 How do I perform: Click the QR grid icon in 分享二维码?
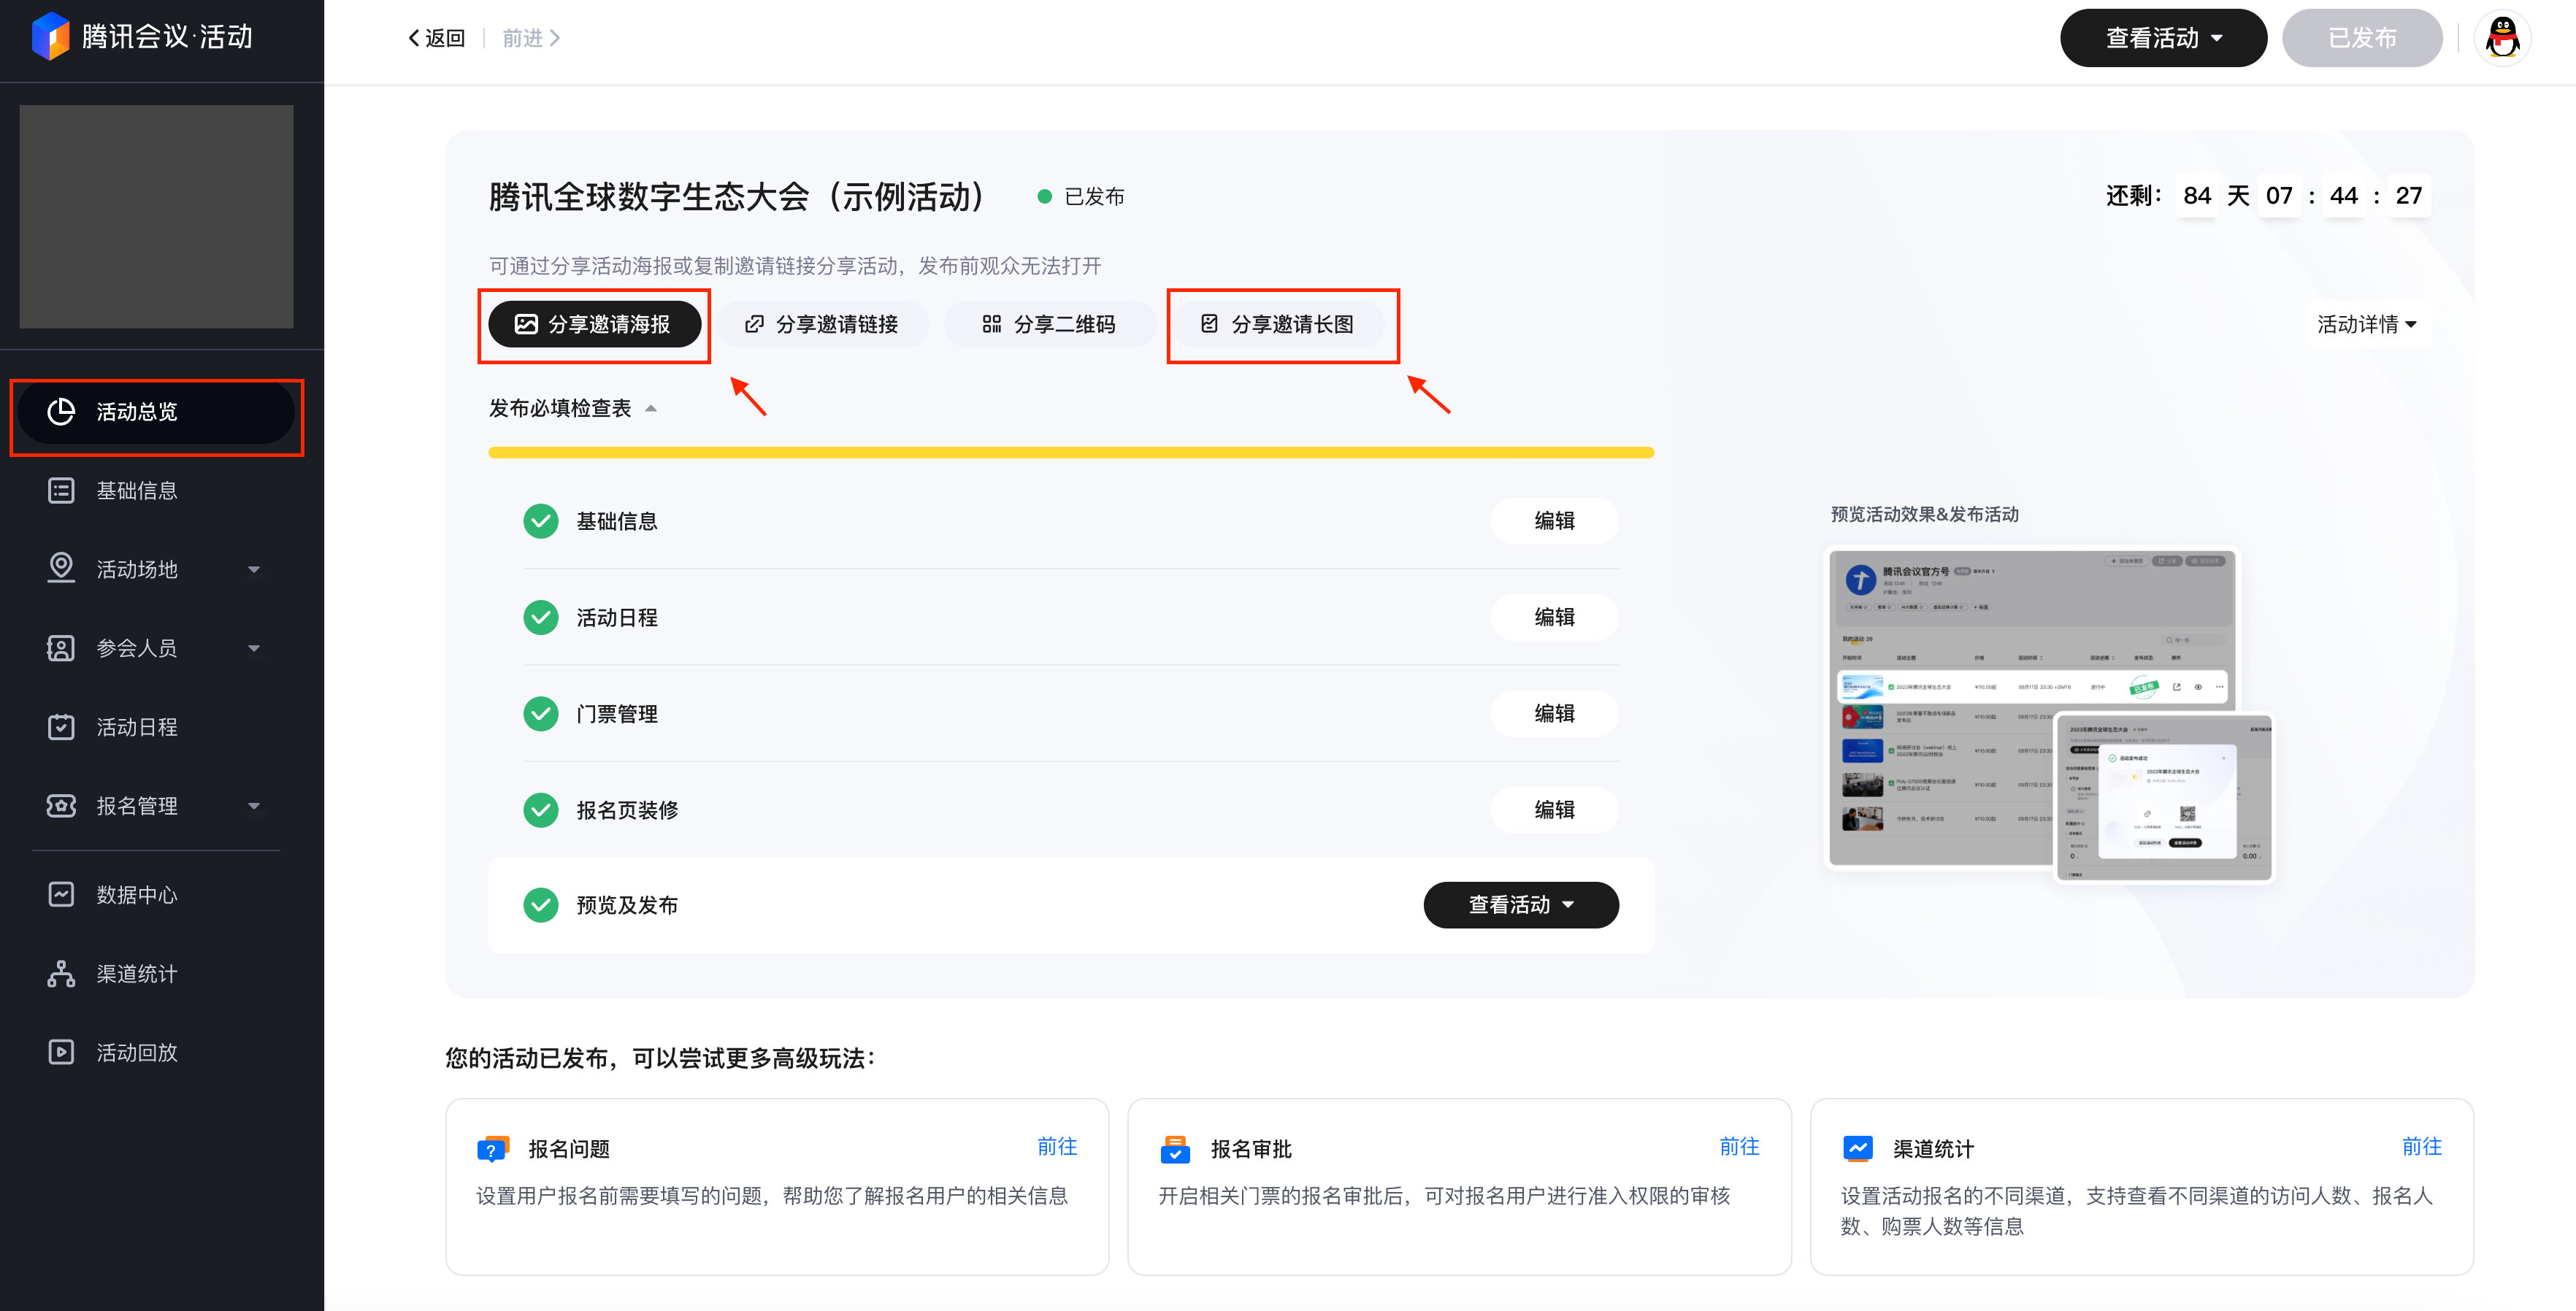pyautogui.click(x=991, y=324)
